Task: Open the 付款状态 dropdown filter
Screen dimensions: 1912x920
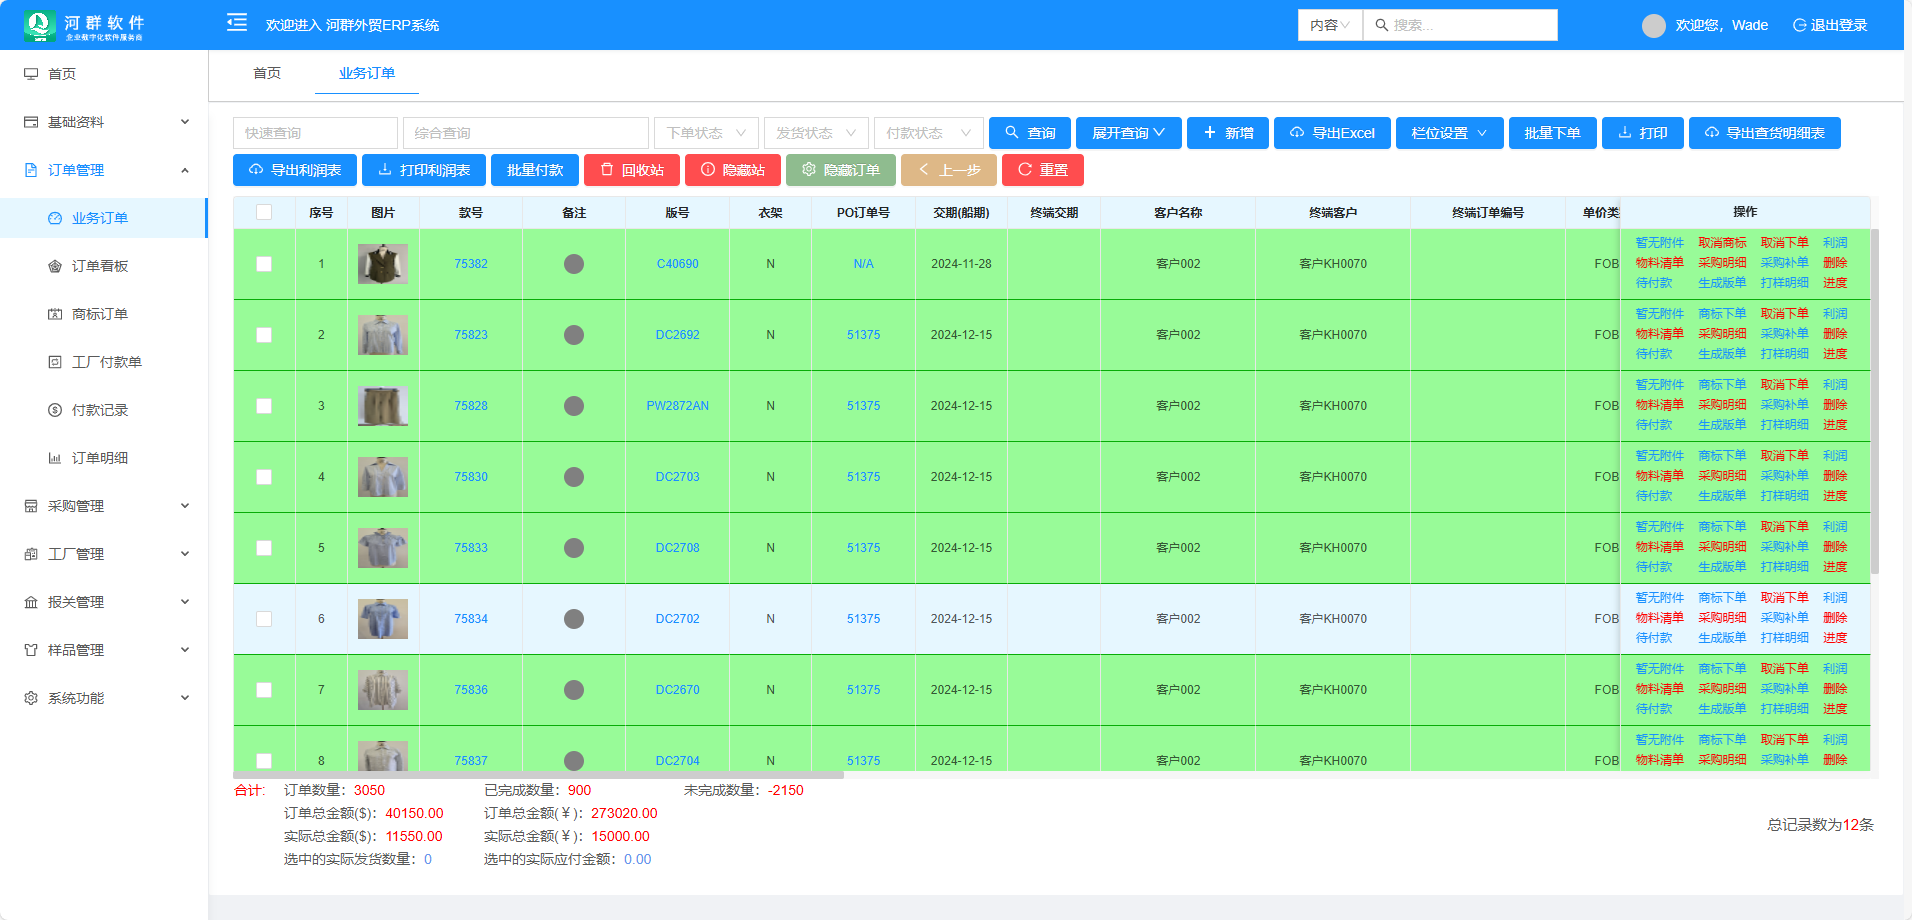Action: pos(928,133)
